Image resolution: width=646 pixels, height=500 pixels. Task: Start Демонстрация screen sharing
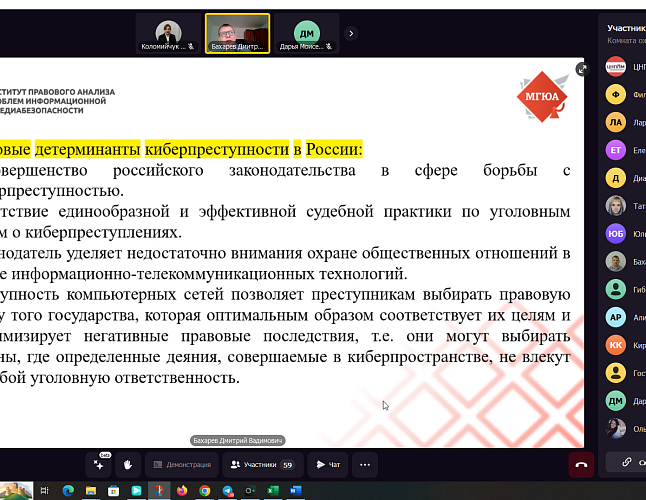[x=182, y=464]
